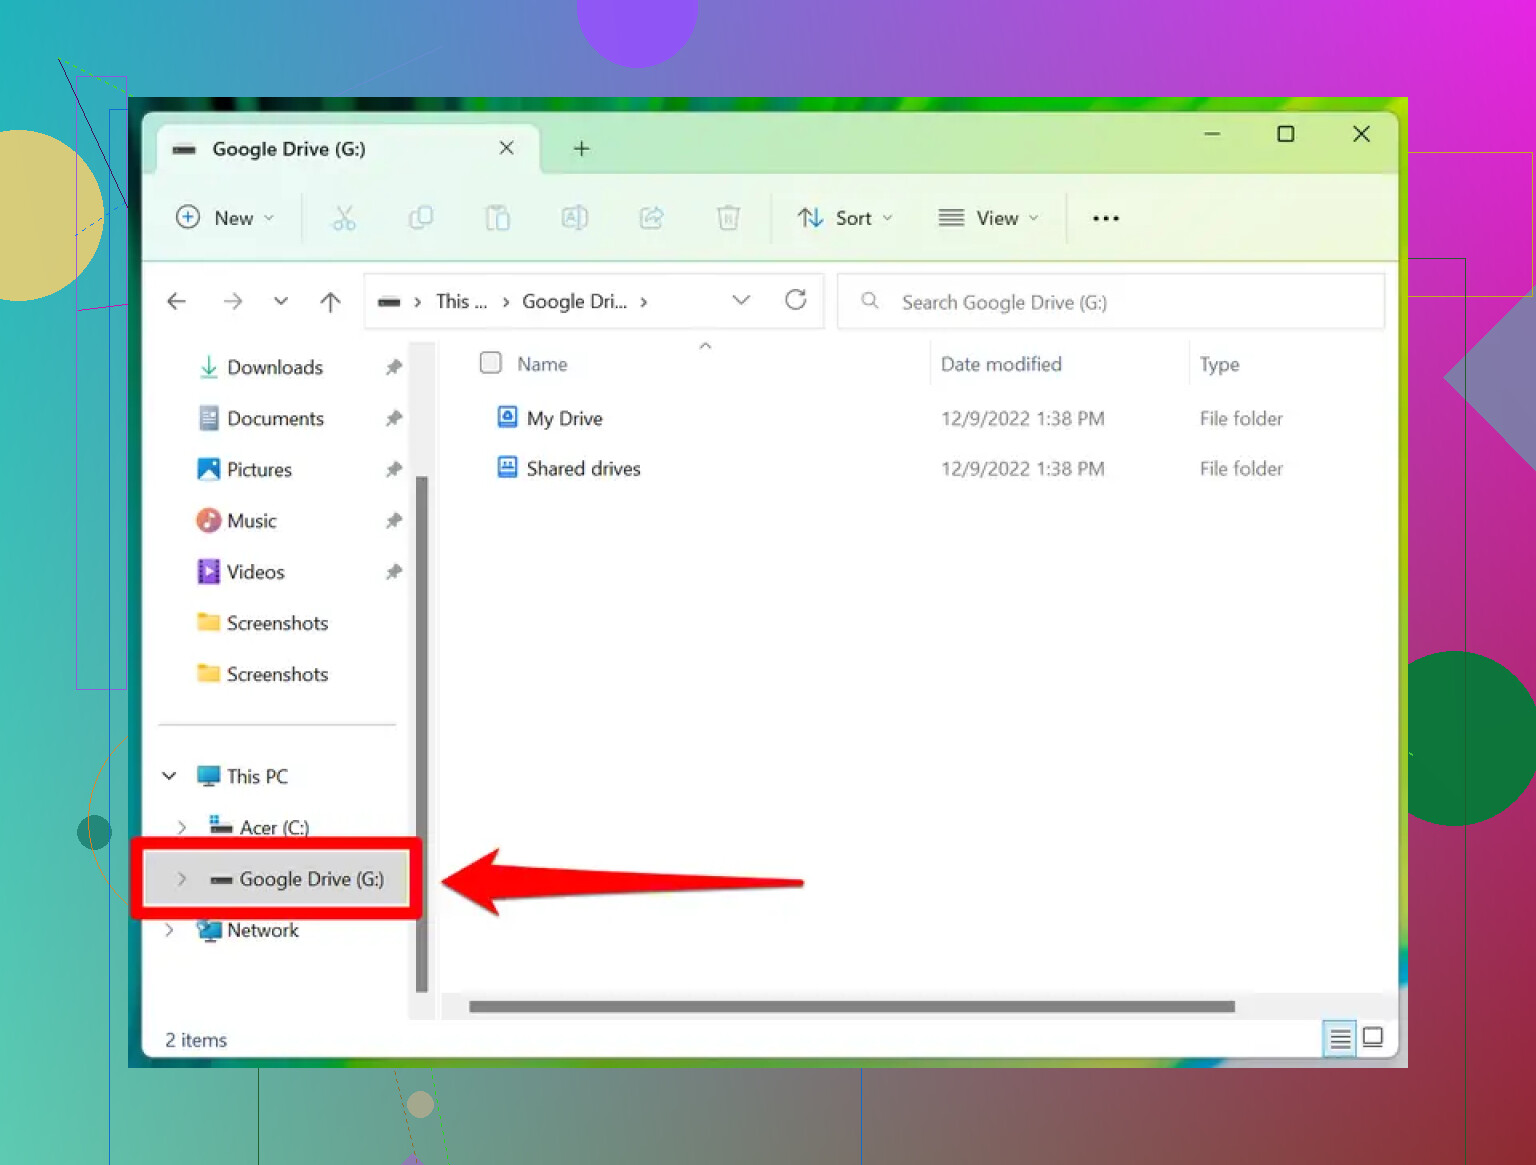Go up one folder level arrow

(330, 301)
